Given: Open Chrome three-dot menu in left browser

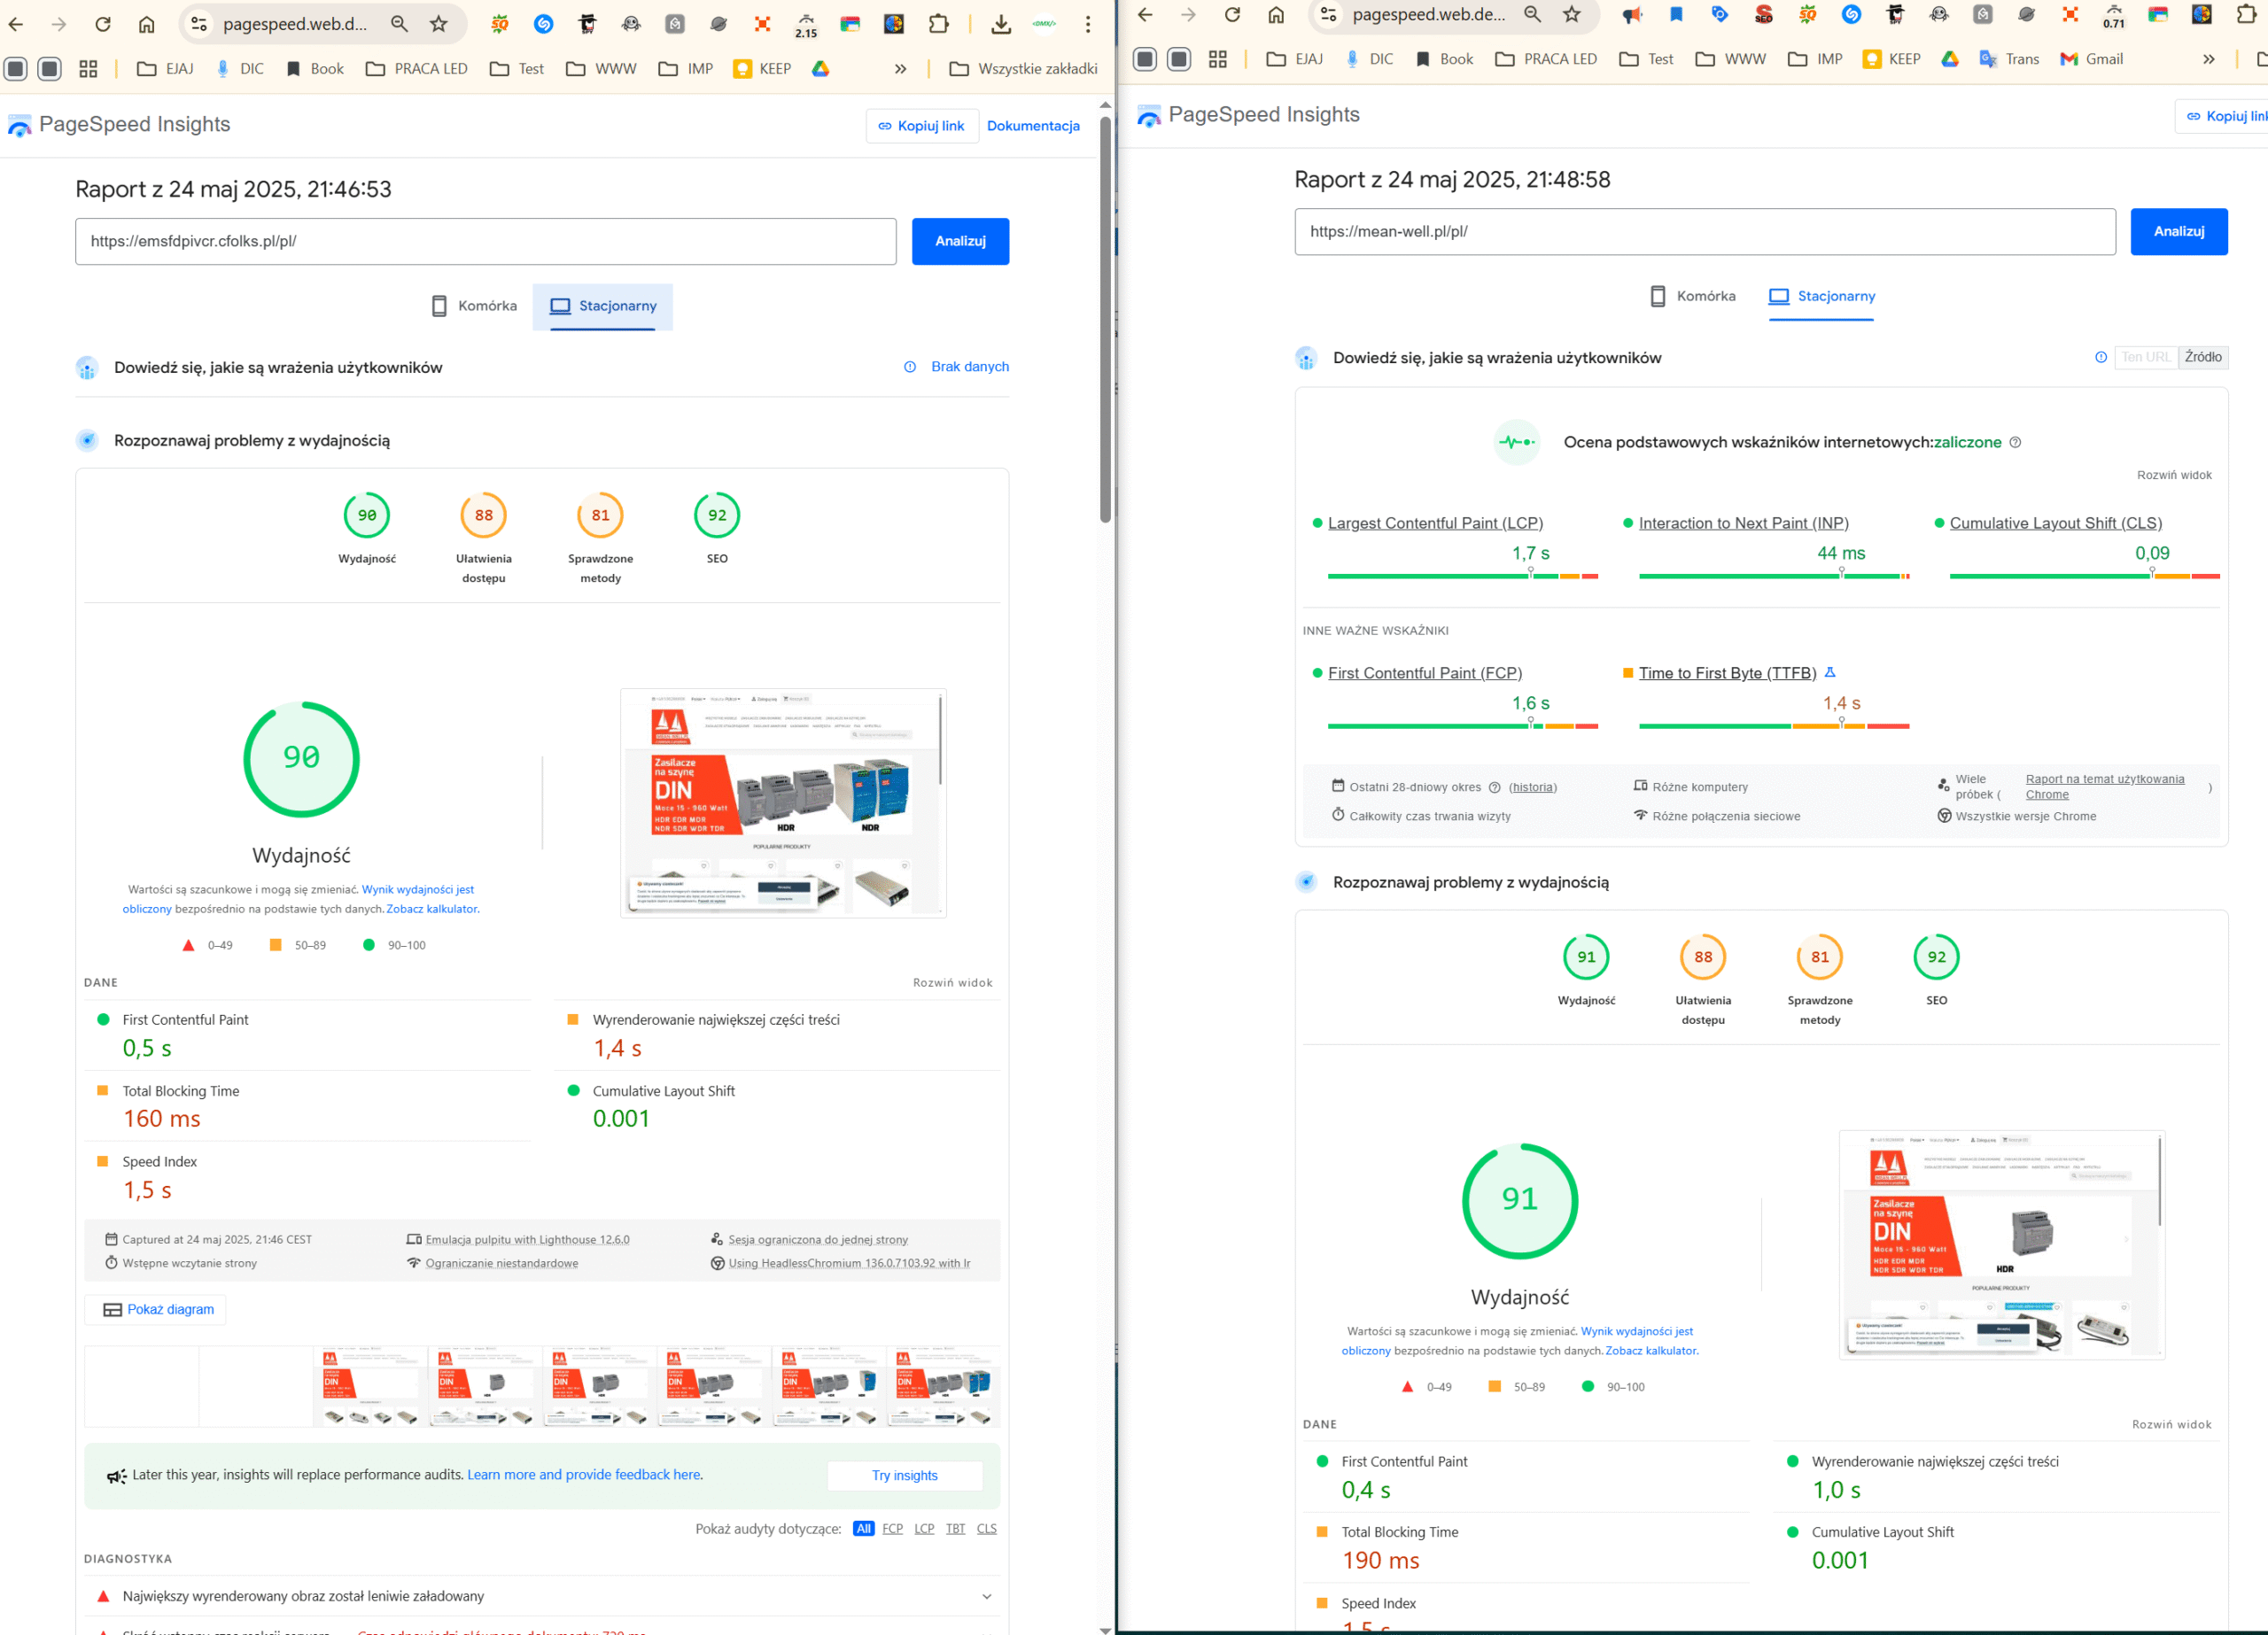Looking at the screenshot, I should (x=1088, y=24).
